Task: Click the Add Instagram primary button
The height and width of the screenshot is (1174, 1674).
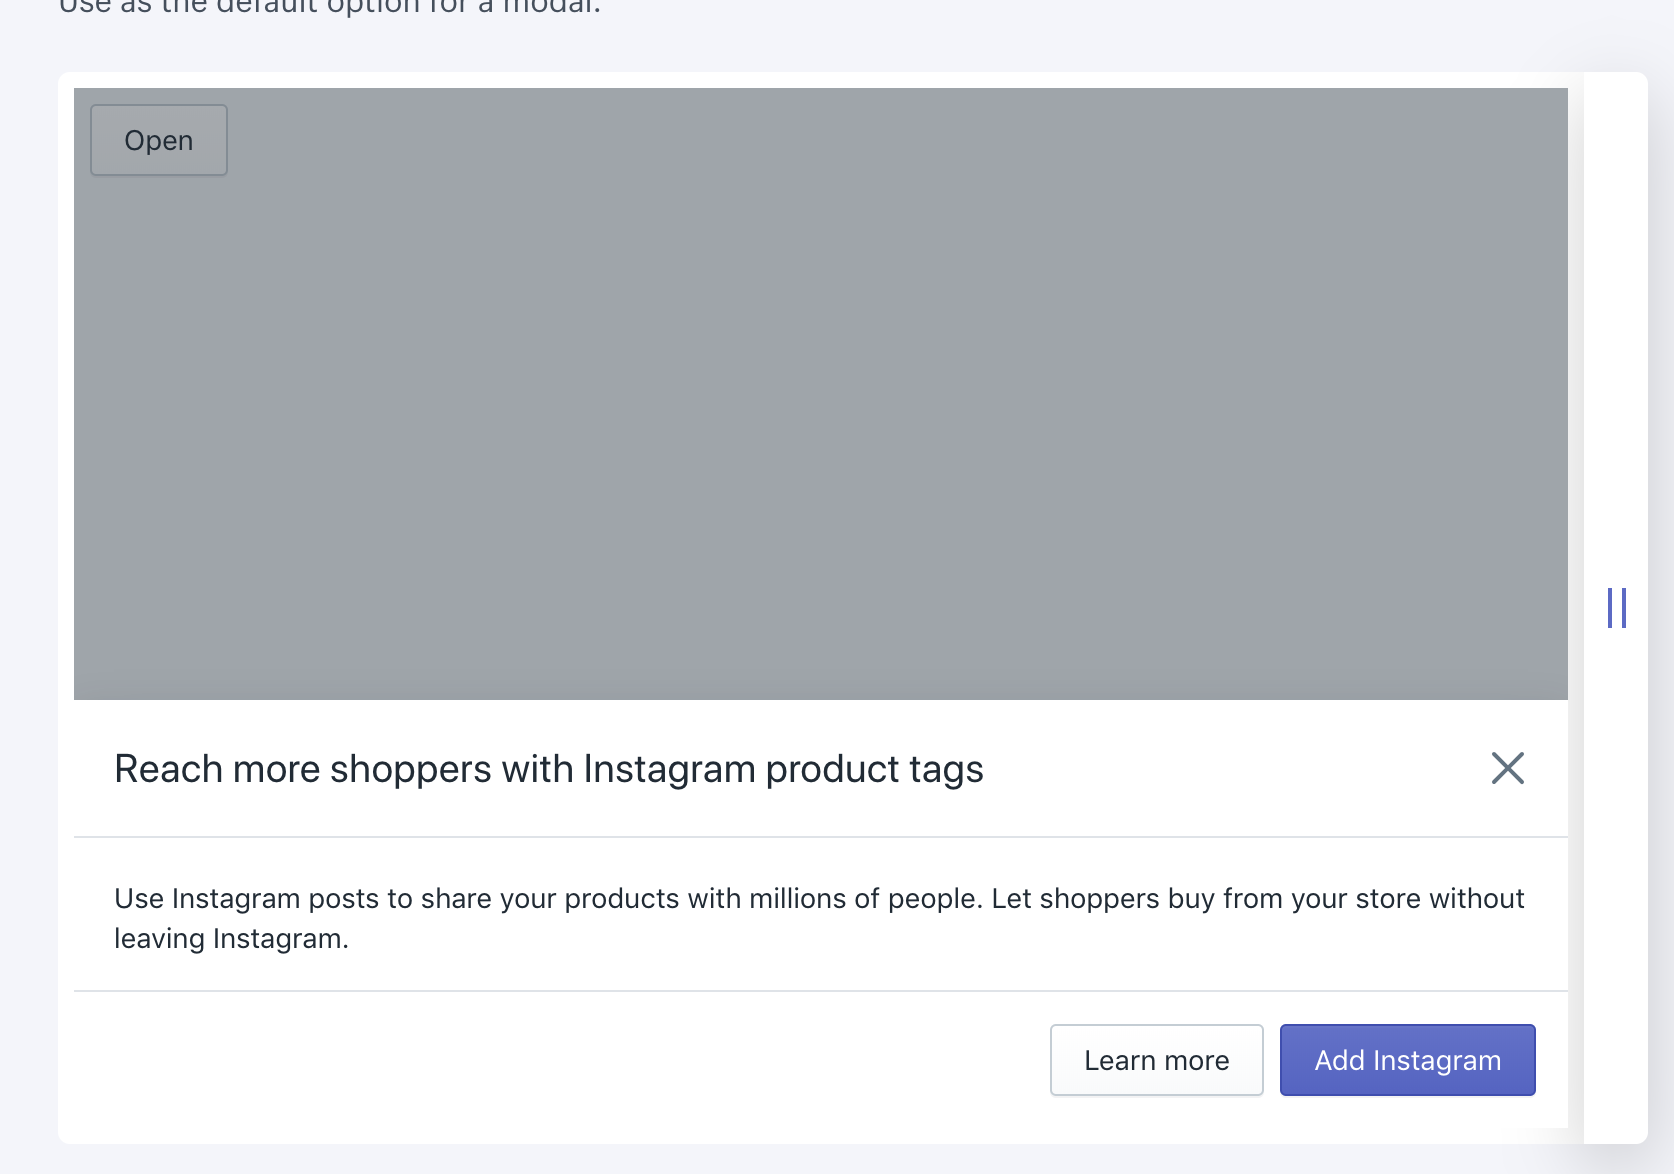Action: 1407,1060
